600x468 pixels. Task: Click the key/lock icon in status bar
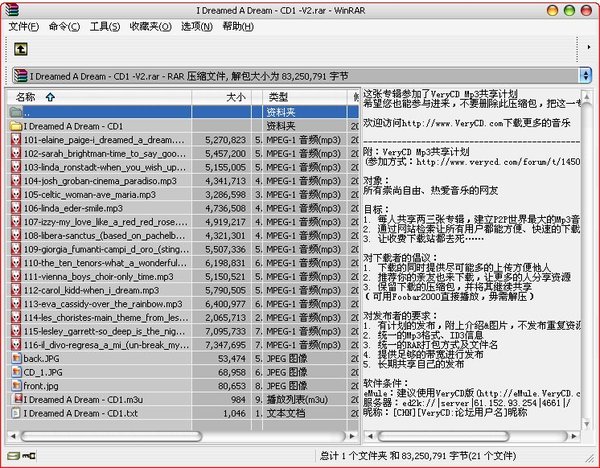[x=29, y=456]
